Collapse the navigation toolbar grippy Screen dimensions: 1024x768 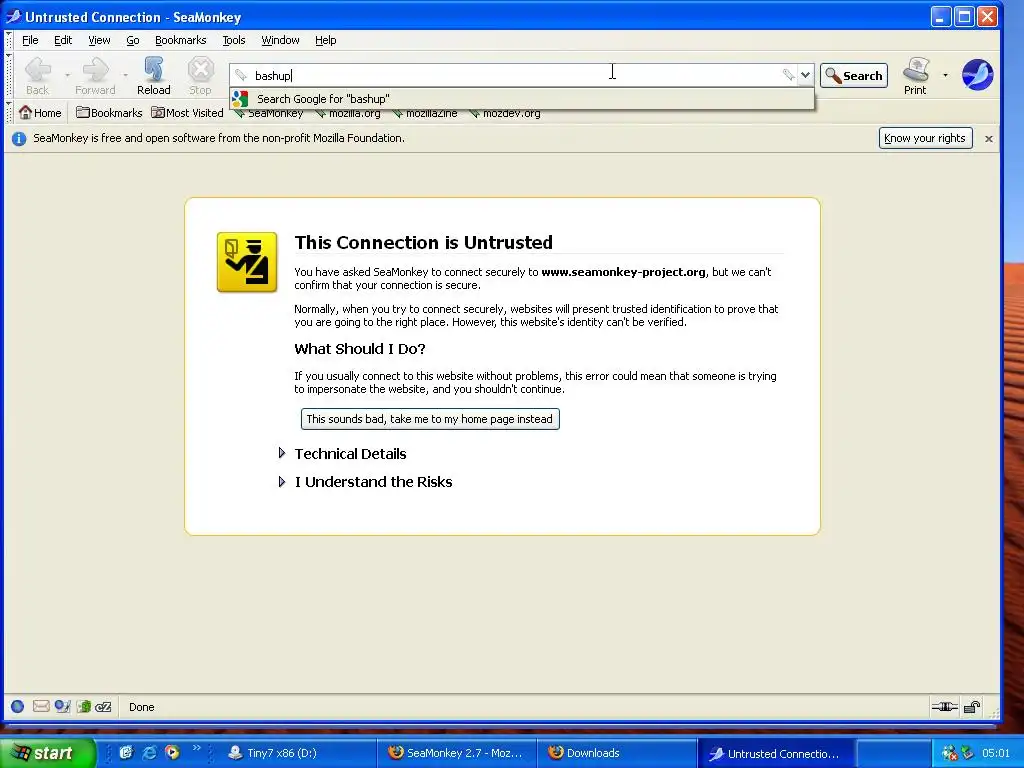[x=8, y=75]
